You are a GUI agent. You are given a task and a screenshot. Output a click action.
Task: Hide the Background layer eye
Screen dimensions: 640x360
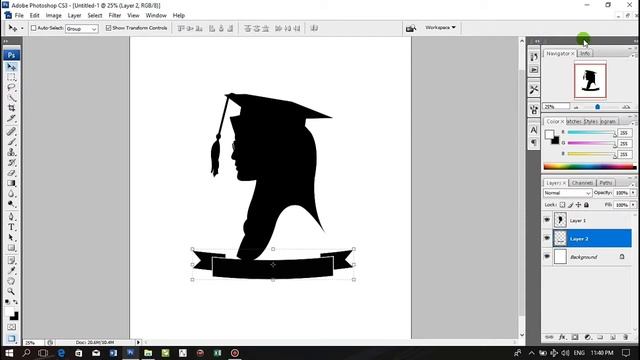[547, 257]
